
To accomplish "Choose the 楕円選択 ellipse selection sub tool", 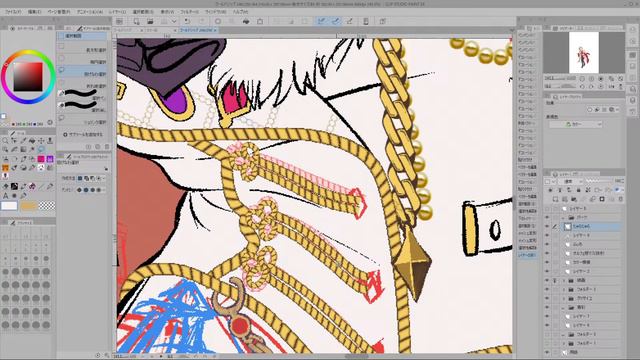I will (82, 61).
